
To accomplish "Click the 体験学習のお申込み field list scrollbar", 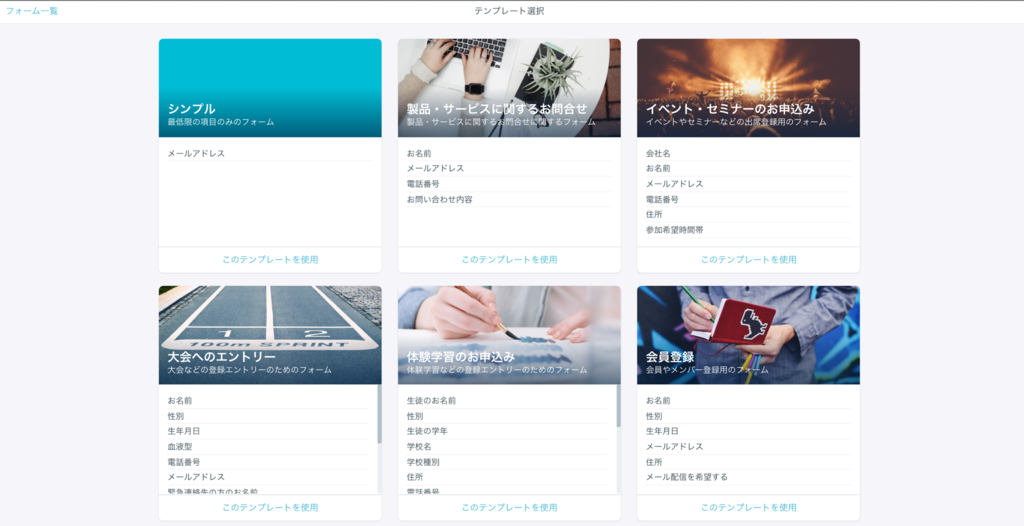I will [618, 406].
